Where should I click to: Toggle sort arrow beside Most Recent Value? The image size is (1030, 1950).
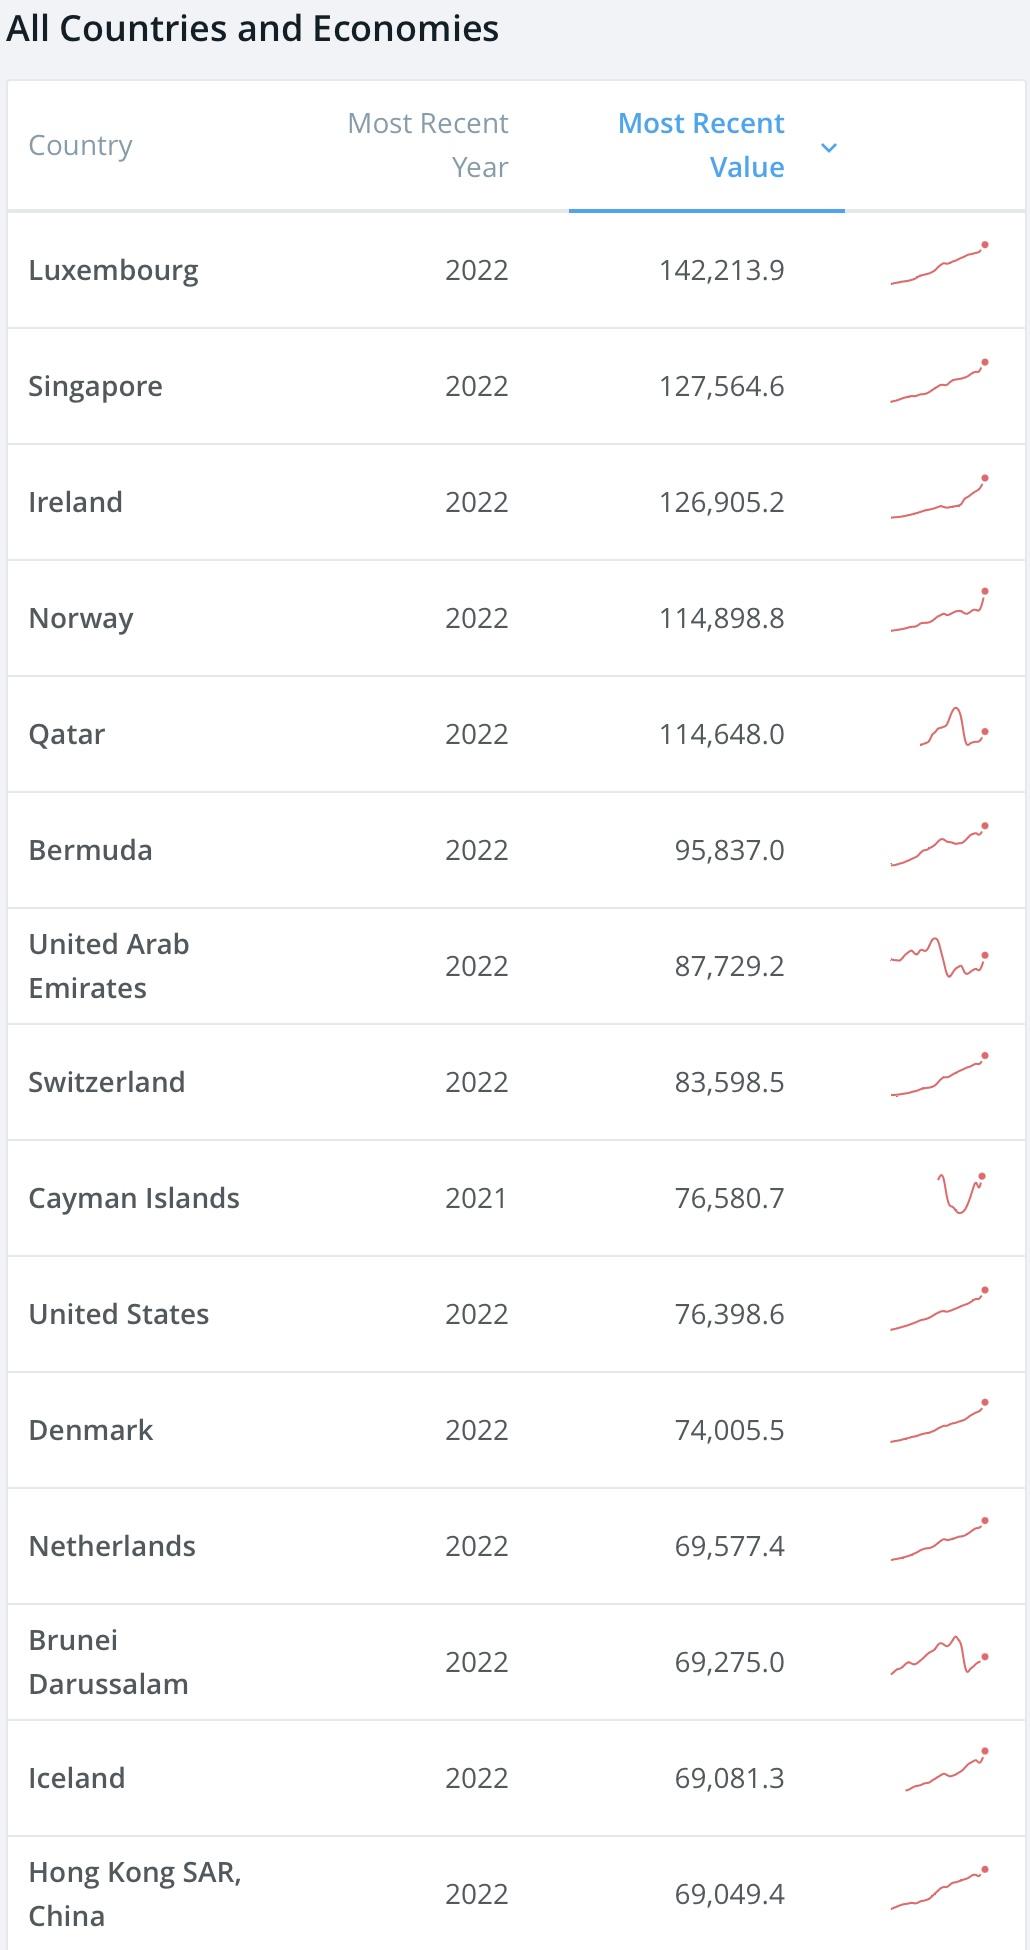click(x=828, y=148)
